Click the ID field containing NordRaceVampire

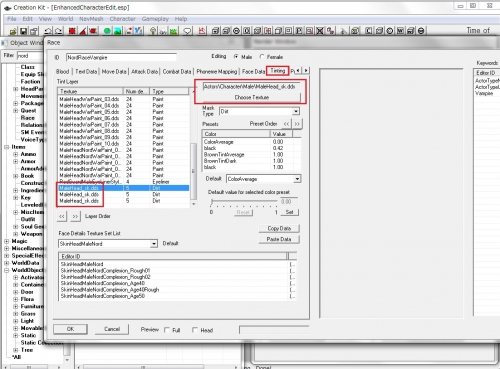point(121,57)
